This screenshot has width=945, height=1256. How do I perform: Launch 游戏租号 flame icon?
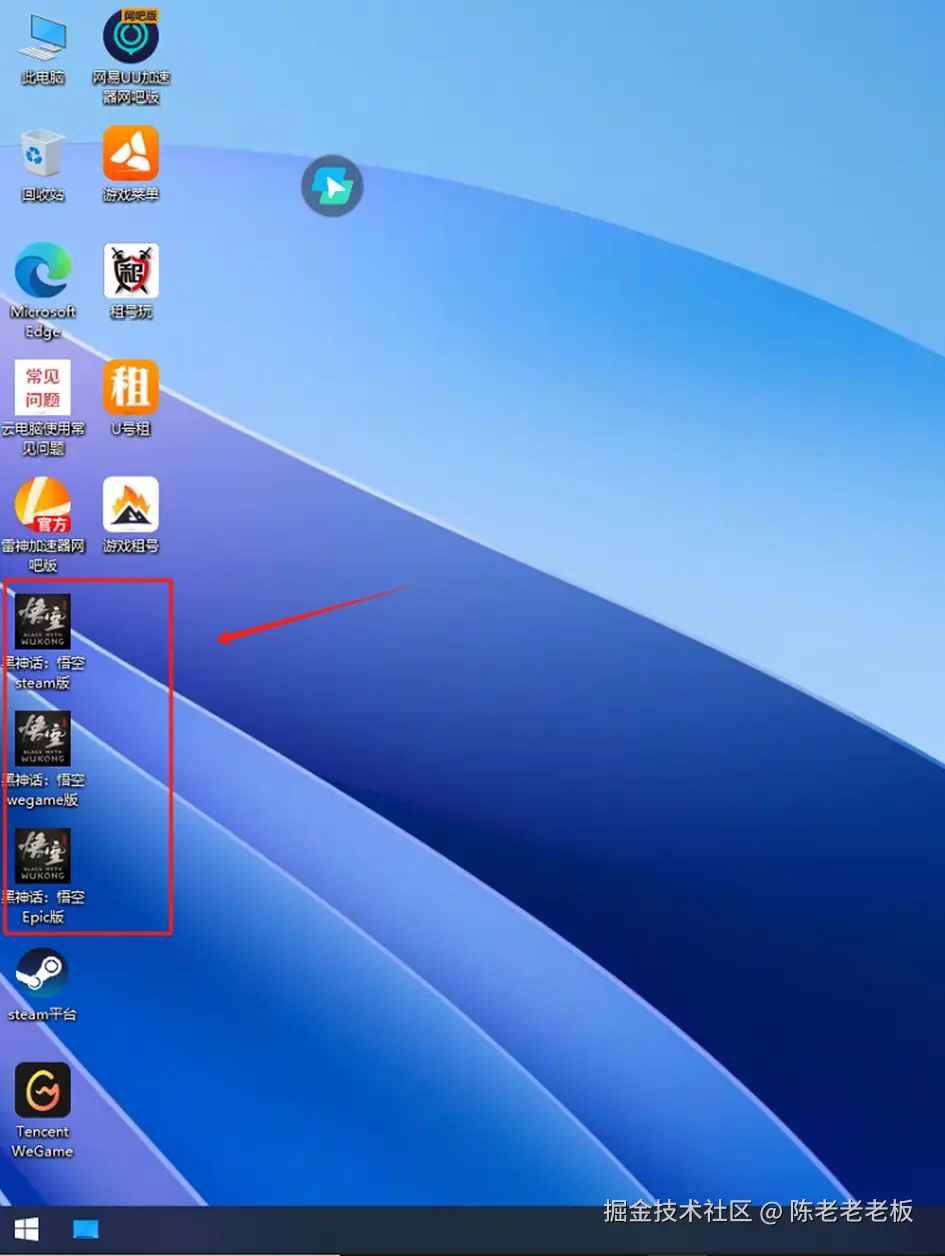pos(131,506)
